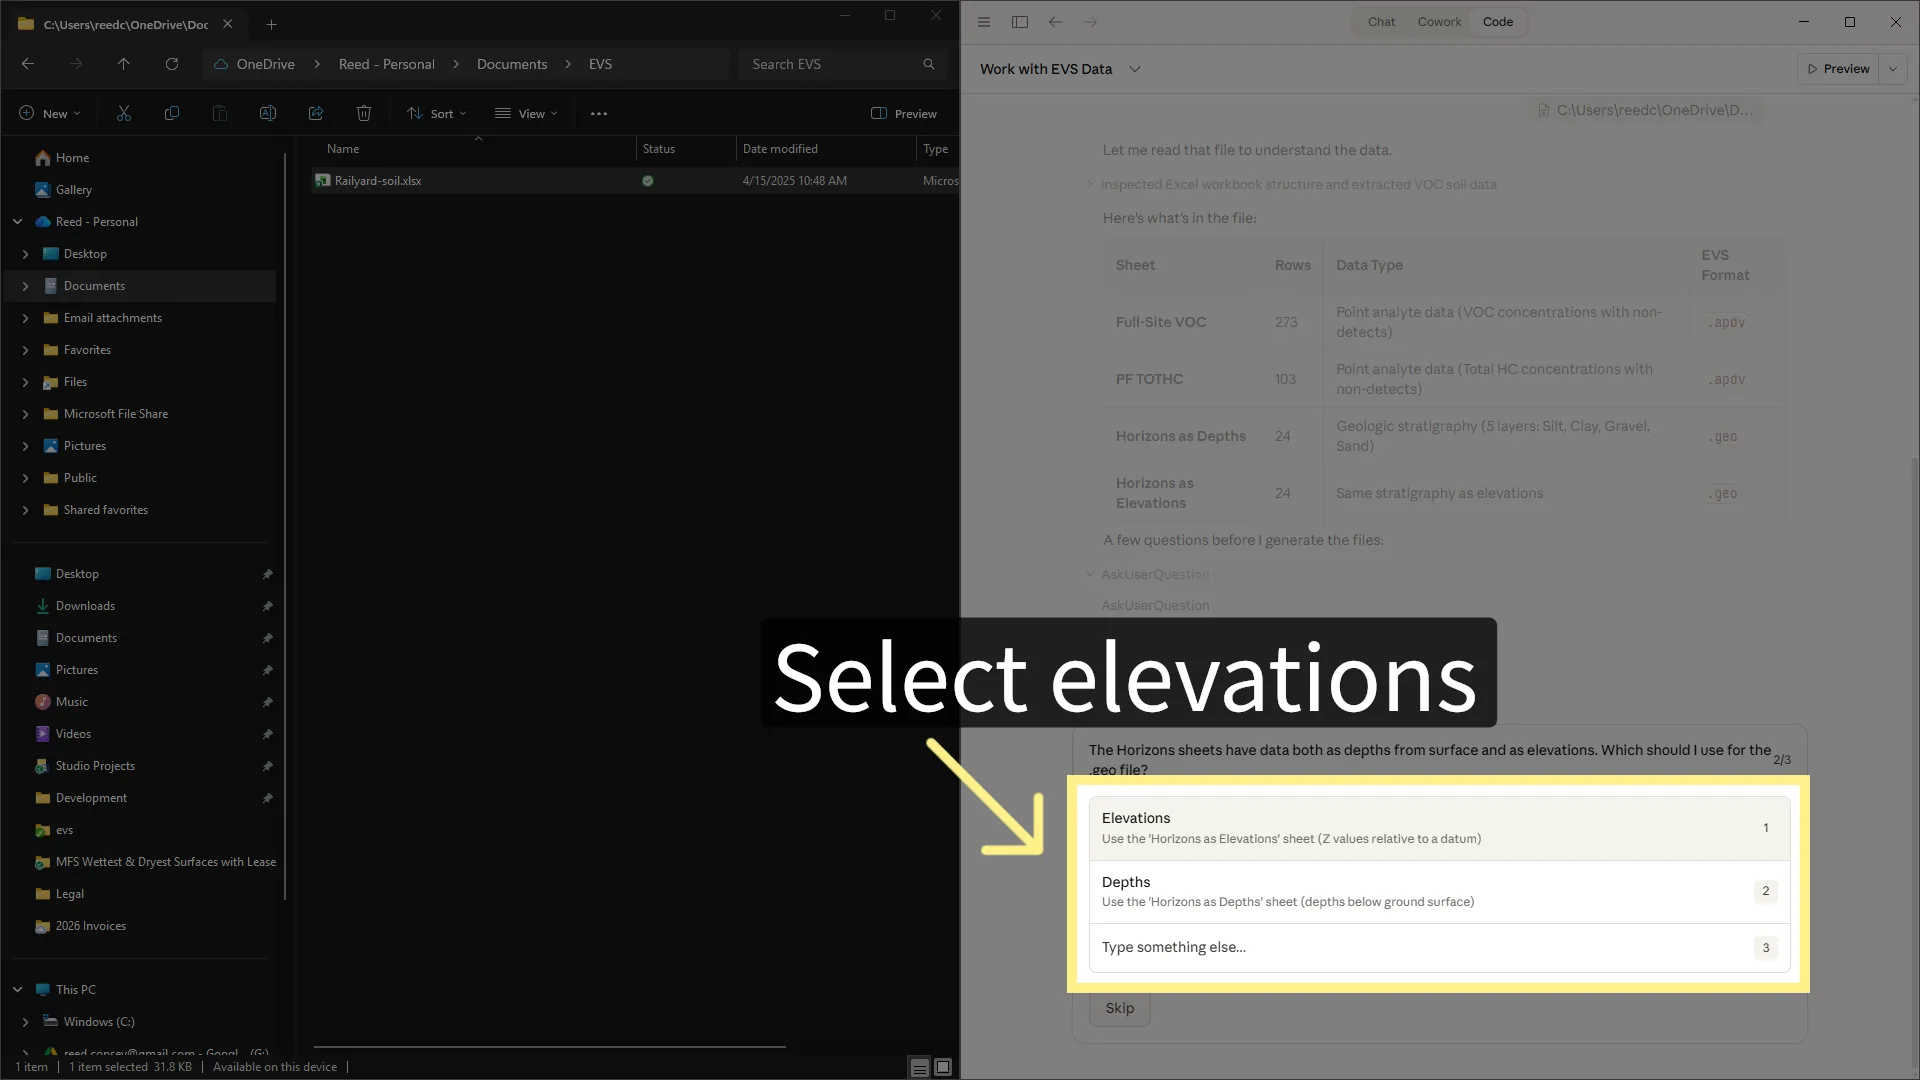
Task: Select the Code tab
Action: coord(1498,22)
